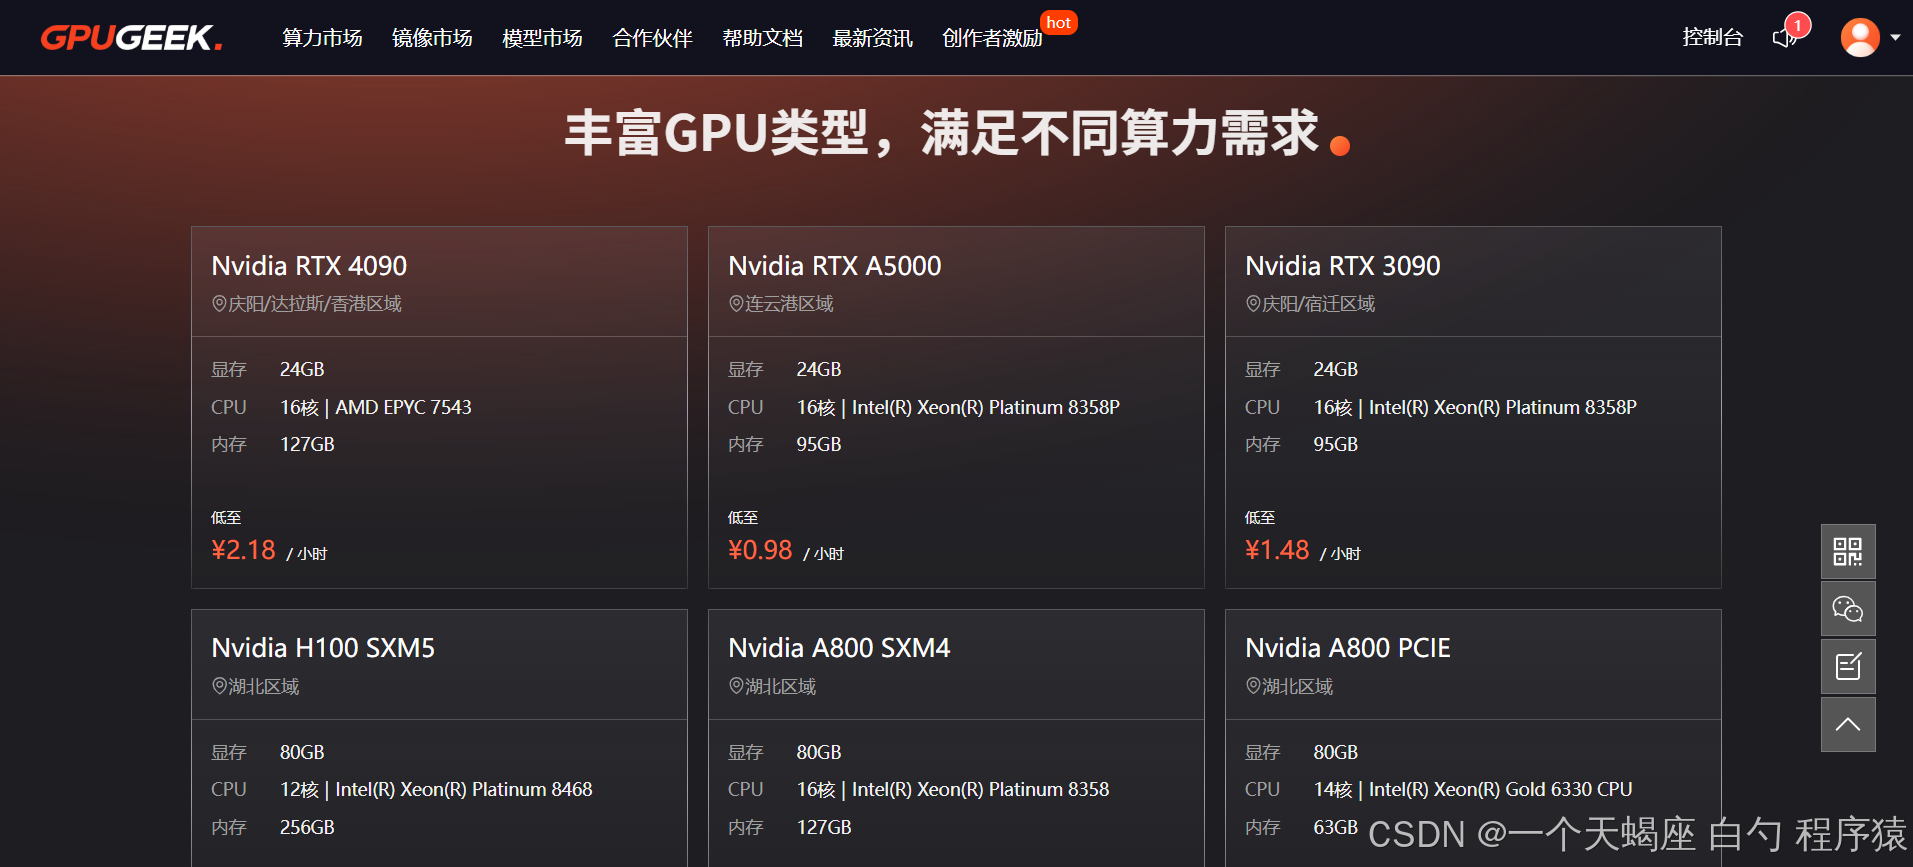Viewport: 1913px width, 867px height.
Task: Click the 12核 Xeon Platinum 8468 CPU text
Action: [436, 789]
